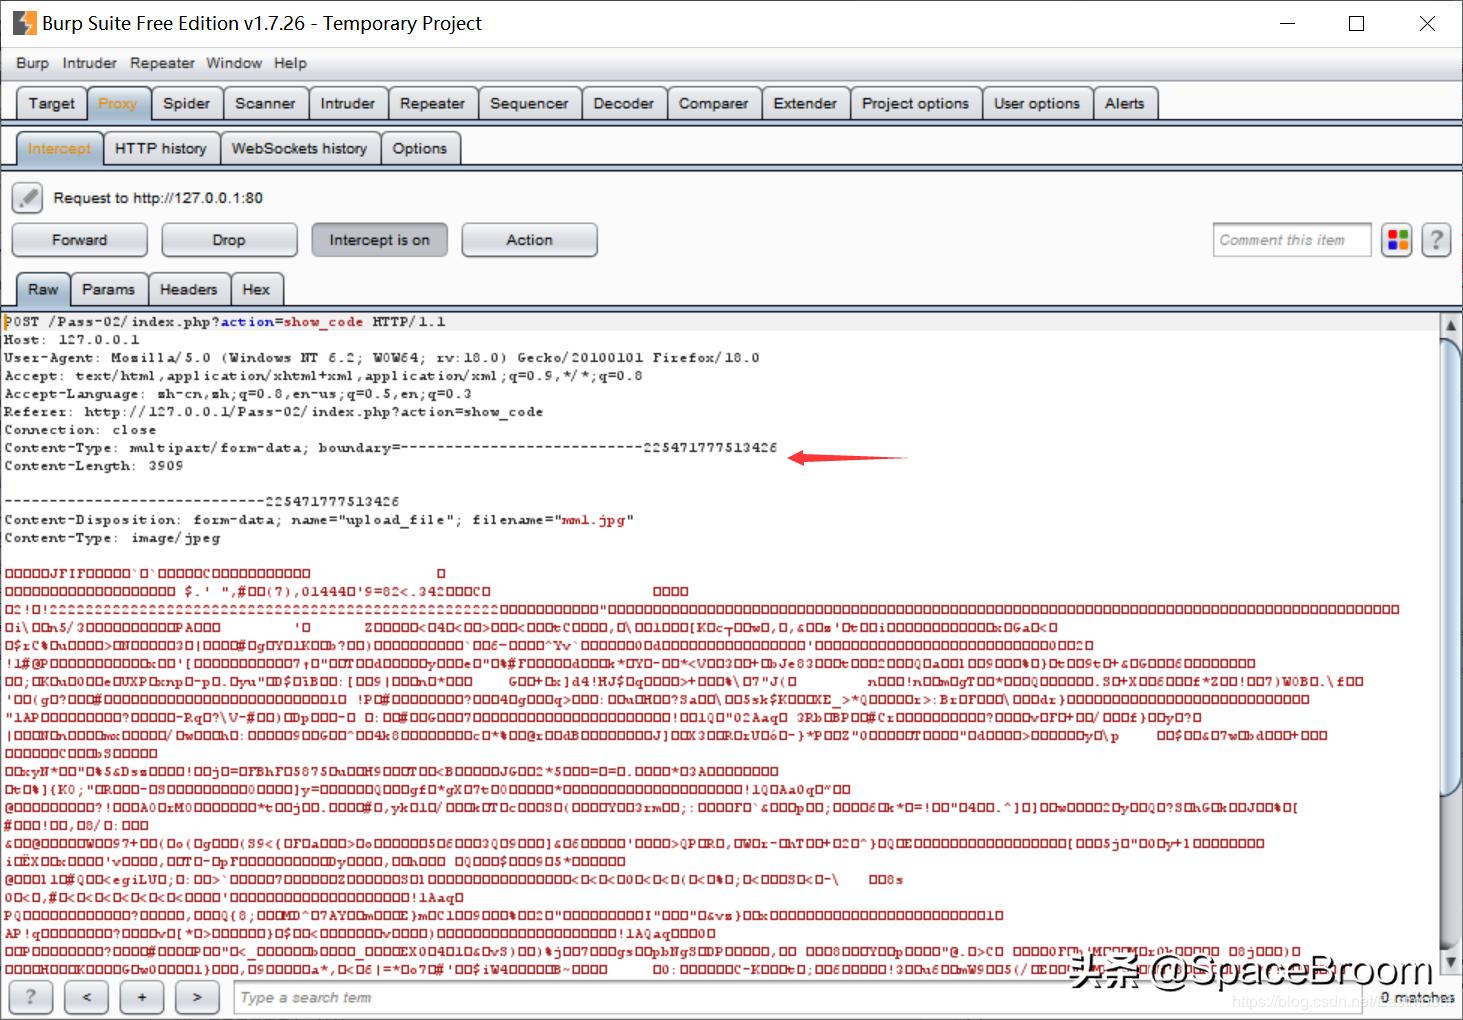The width and height of the screenshot is (1463, 1020).
Task: Open the Intruder menu
Action: (89, 63)
